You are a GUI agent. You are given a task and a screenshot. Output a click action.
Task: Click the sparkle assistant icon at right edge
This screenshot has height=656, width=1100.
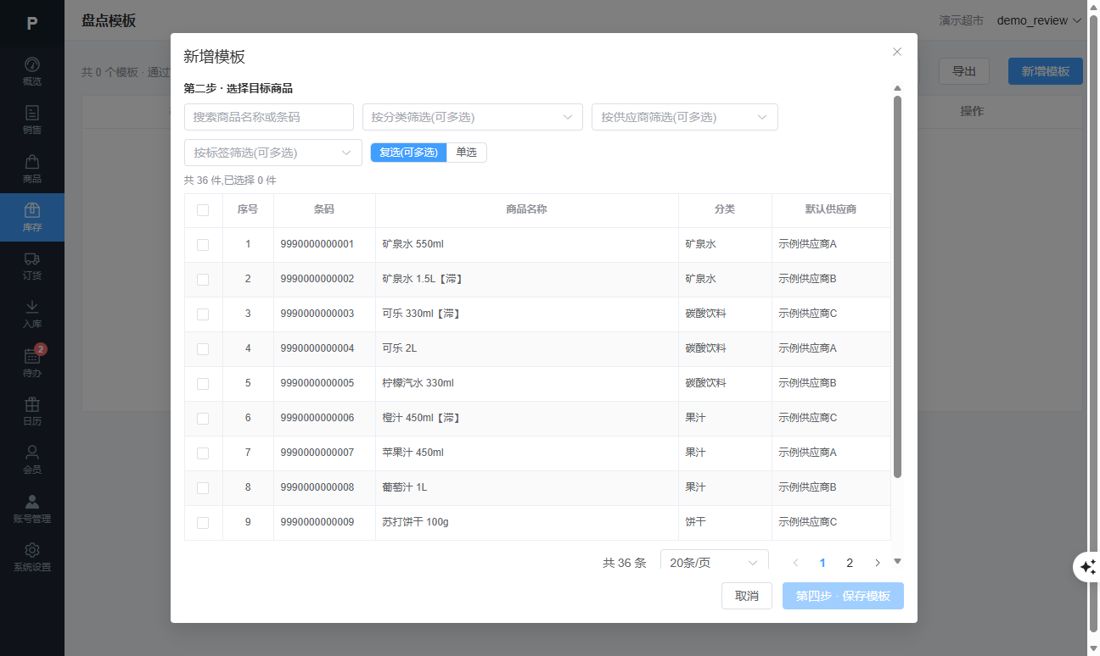[x=1087, y=567]
